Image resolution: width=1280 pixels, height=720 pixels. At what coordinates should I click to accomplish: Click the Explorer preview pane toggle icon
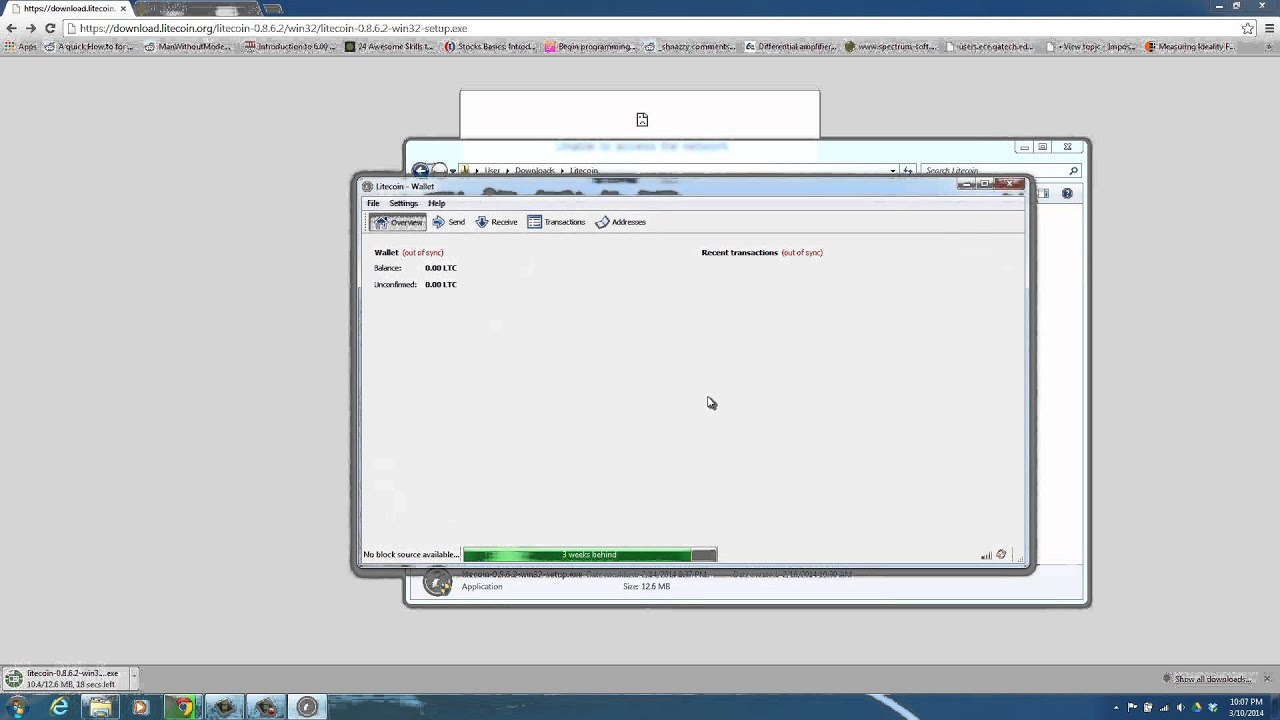point(1043,193)
